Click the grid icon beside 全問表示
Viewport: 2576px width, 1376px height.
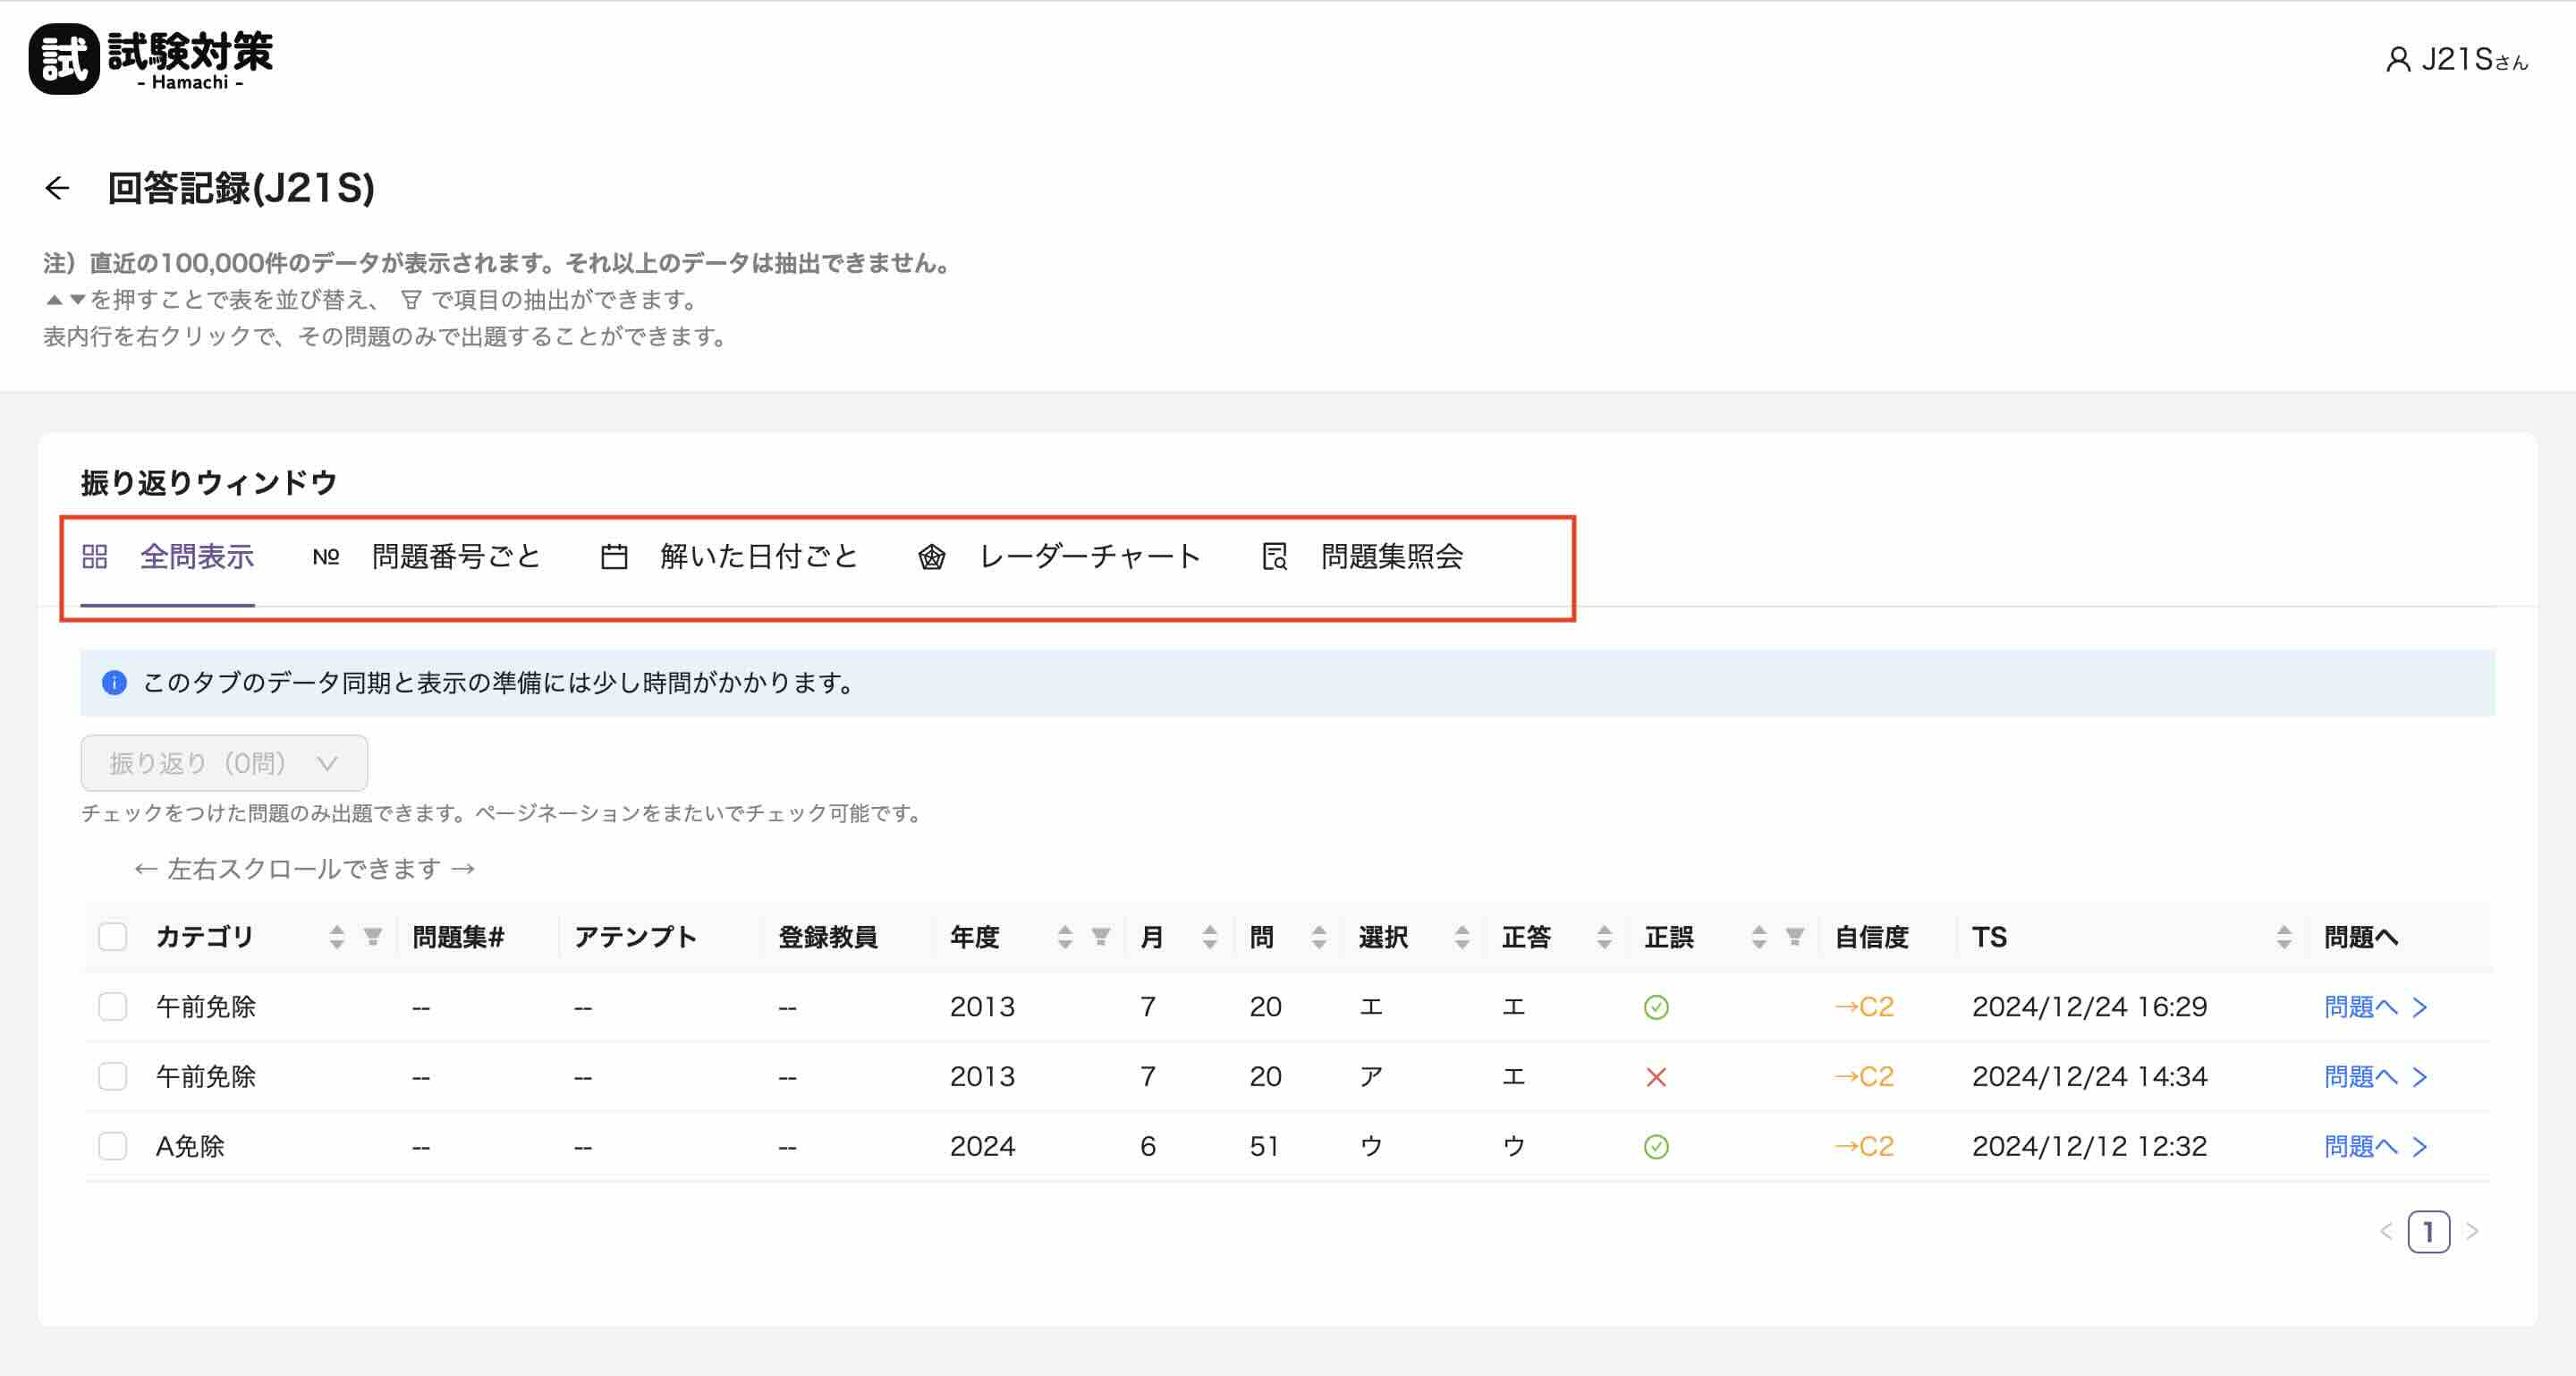pos(95,557)
